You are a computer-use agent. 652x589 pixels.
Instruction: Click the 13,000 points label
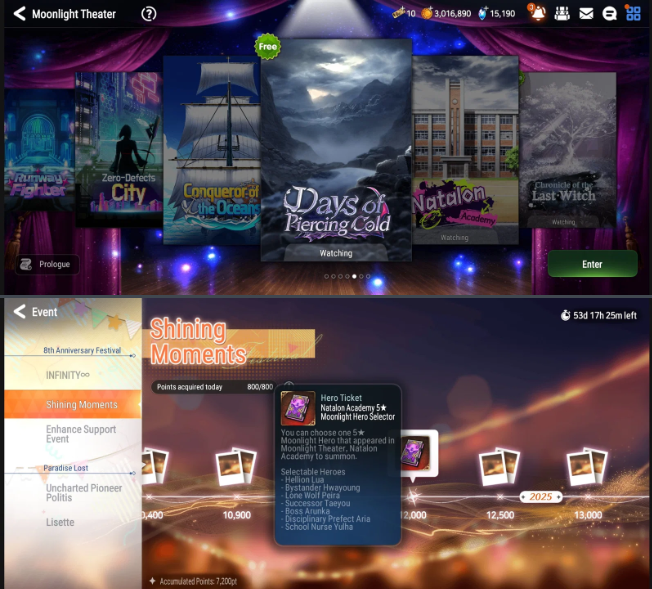pos(588,515)
